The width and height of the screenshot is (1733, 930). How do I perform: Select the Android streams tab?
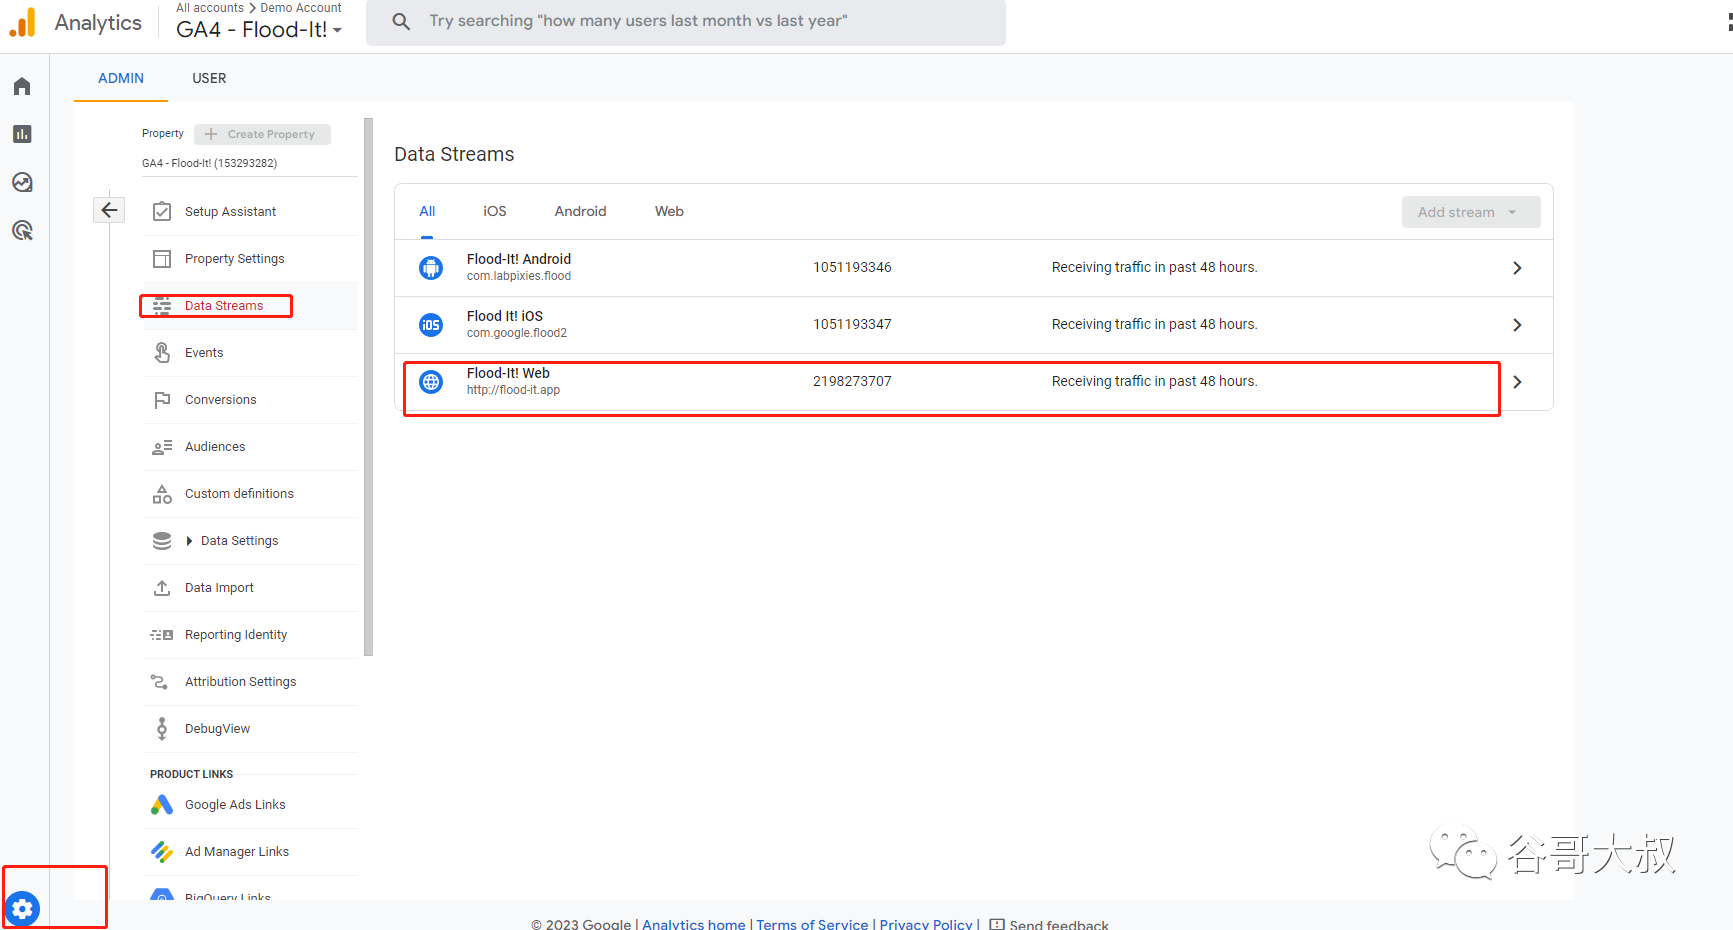580,211
